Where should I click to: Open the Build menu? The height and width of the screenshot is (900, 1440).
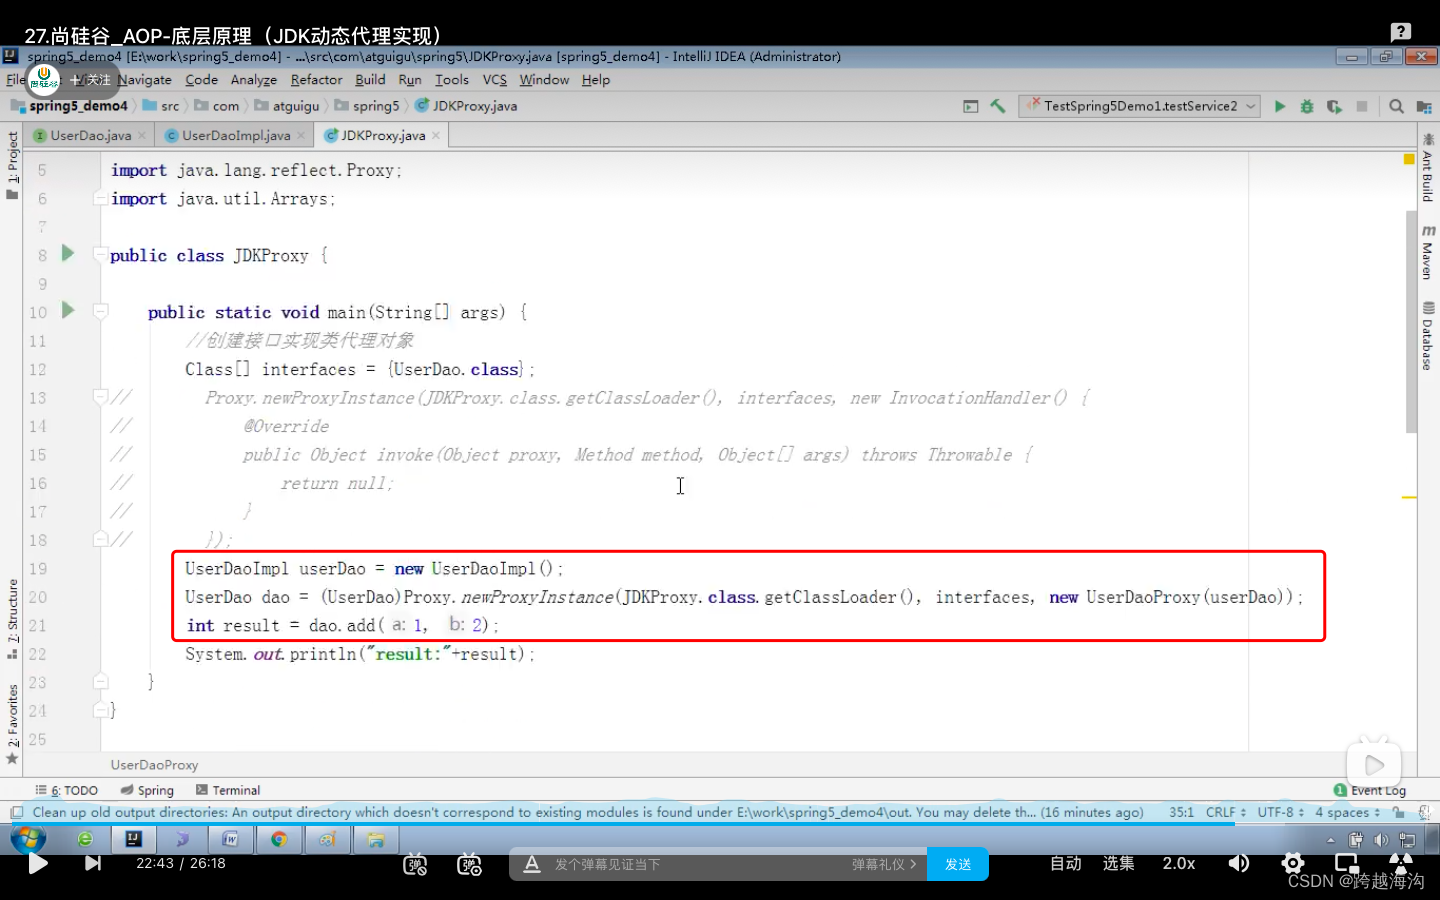(370, 80)
